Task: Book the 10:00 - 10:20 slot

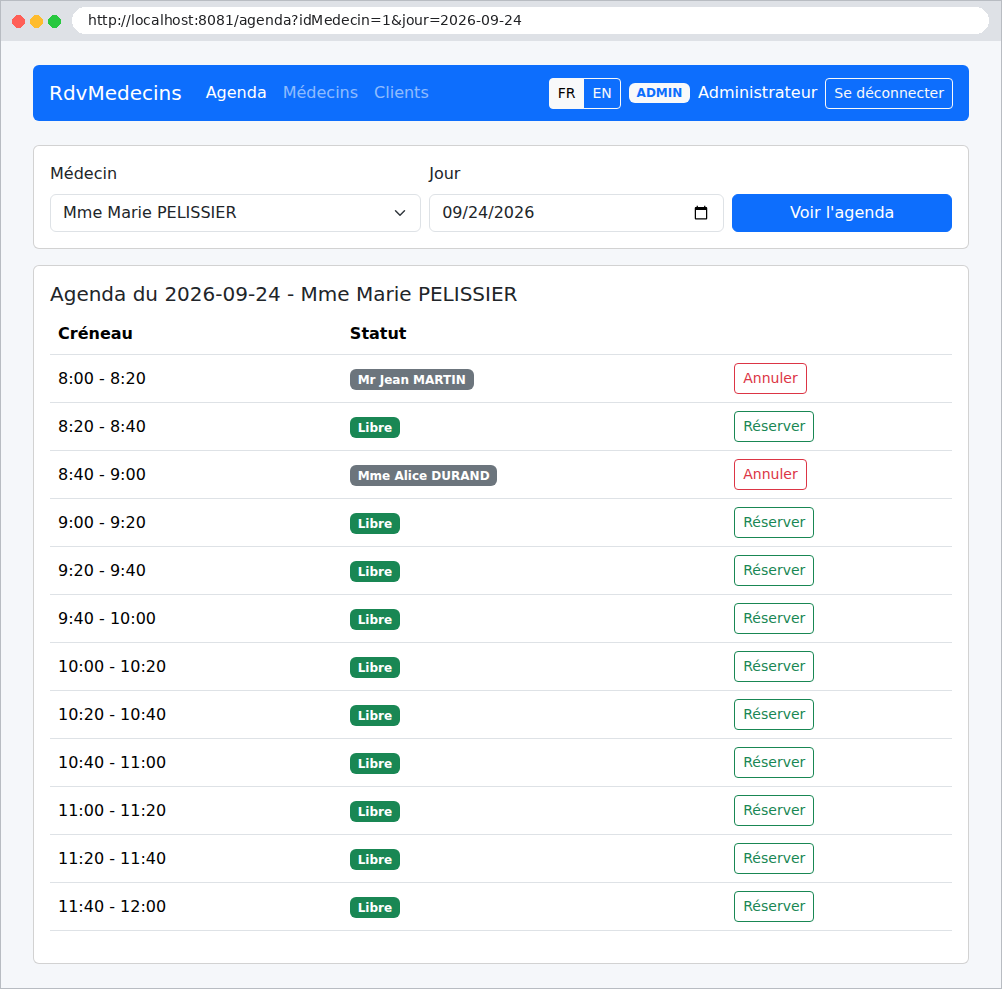Action: coord(774,666)
